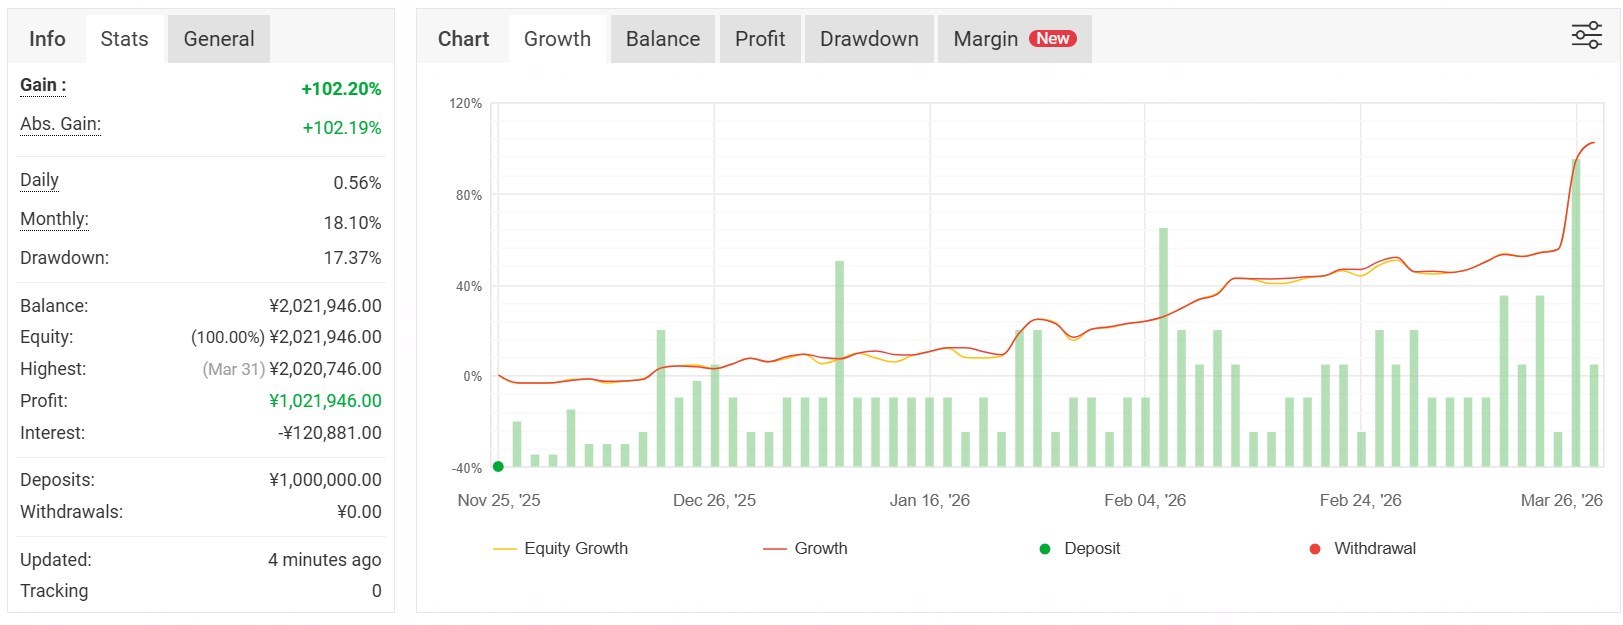1623x625 pixels.
Task: Switch chart to Balance tab
Action: click(x=662, y=39)
